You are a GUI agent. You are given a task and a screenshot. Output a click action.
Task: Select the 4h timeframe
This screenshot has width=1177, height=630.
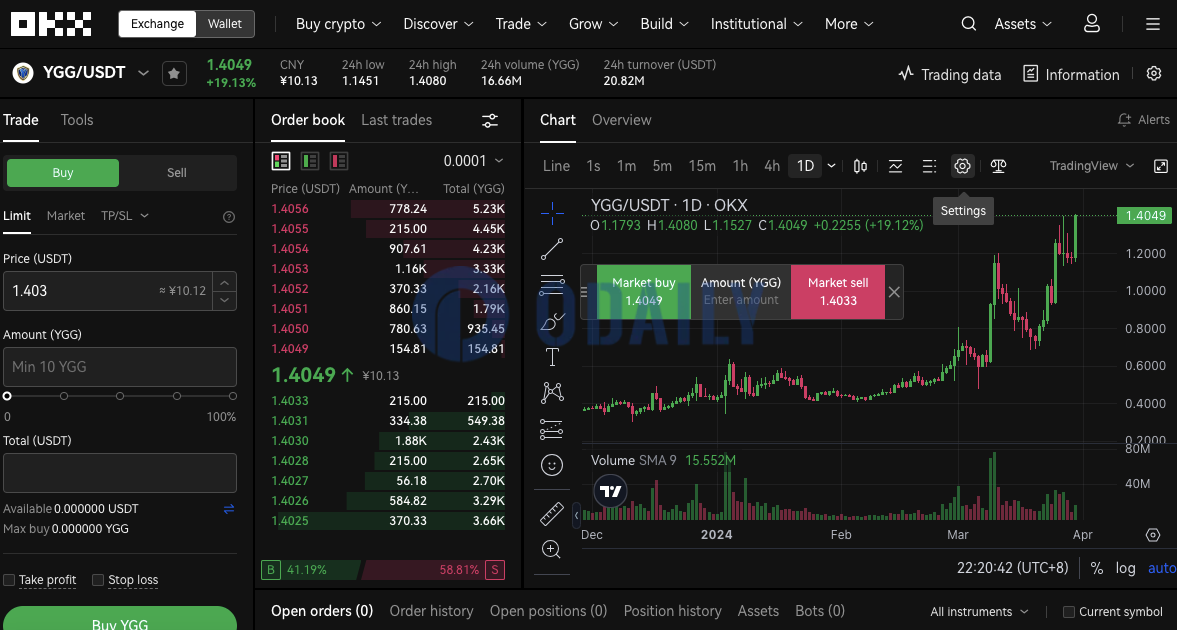[772, 166]
